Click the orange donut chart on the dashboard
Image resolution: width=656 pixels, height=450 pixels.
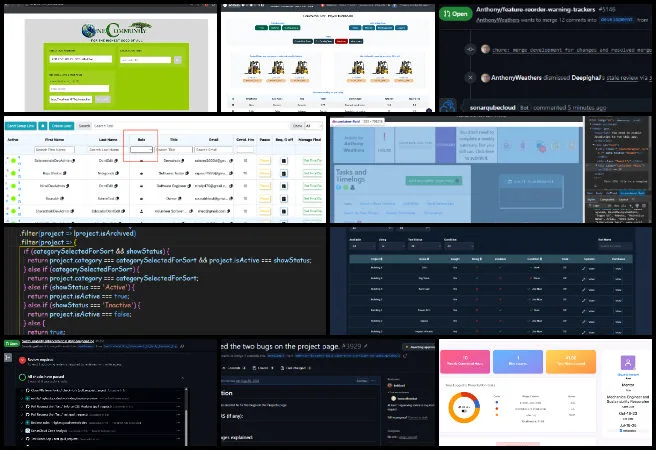pos(464,408)
